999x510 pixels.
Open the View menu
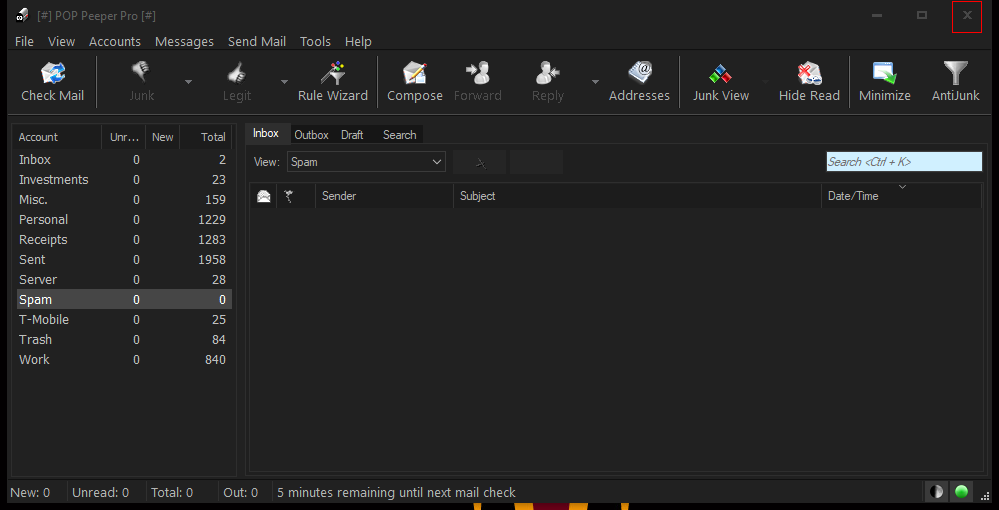coord(61,41)
